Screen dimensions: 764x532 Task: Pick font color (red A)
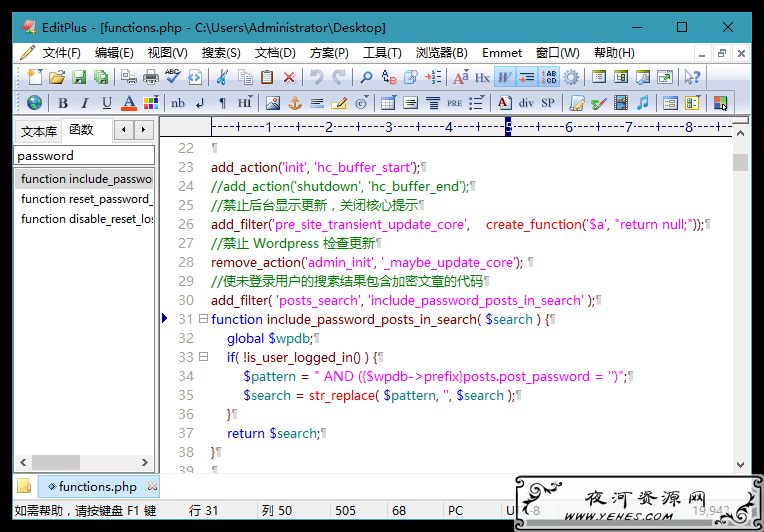point(129,103)
